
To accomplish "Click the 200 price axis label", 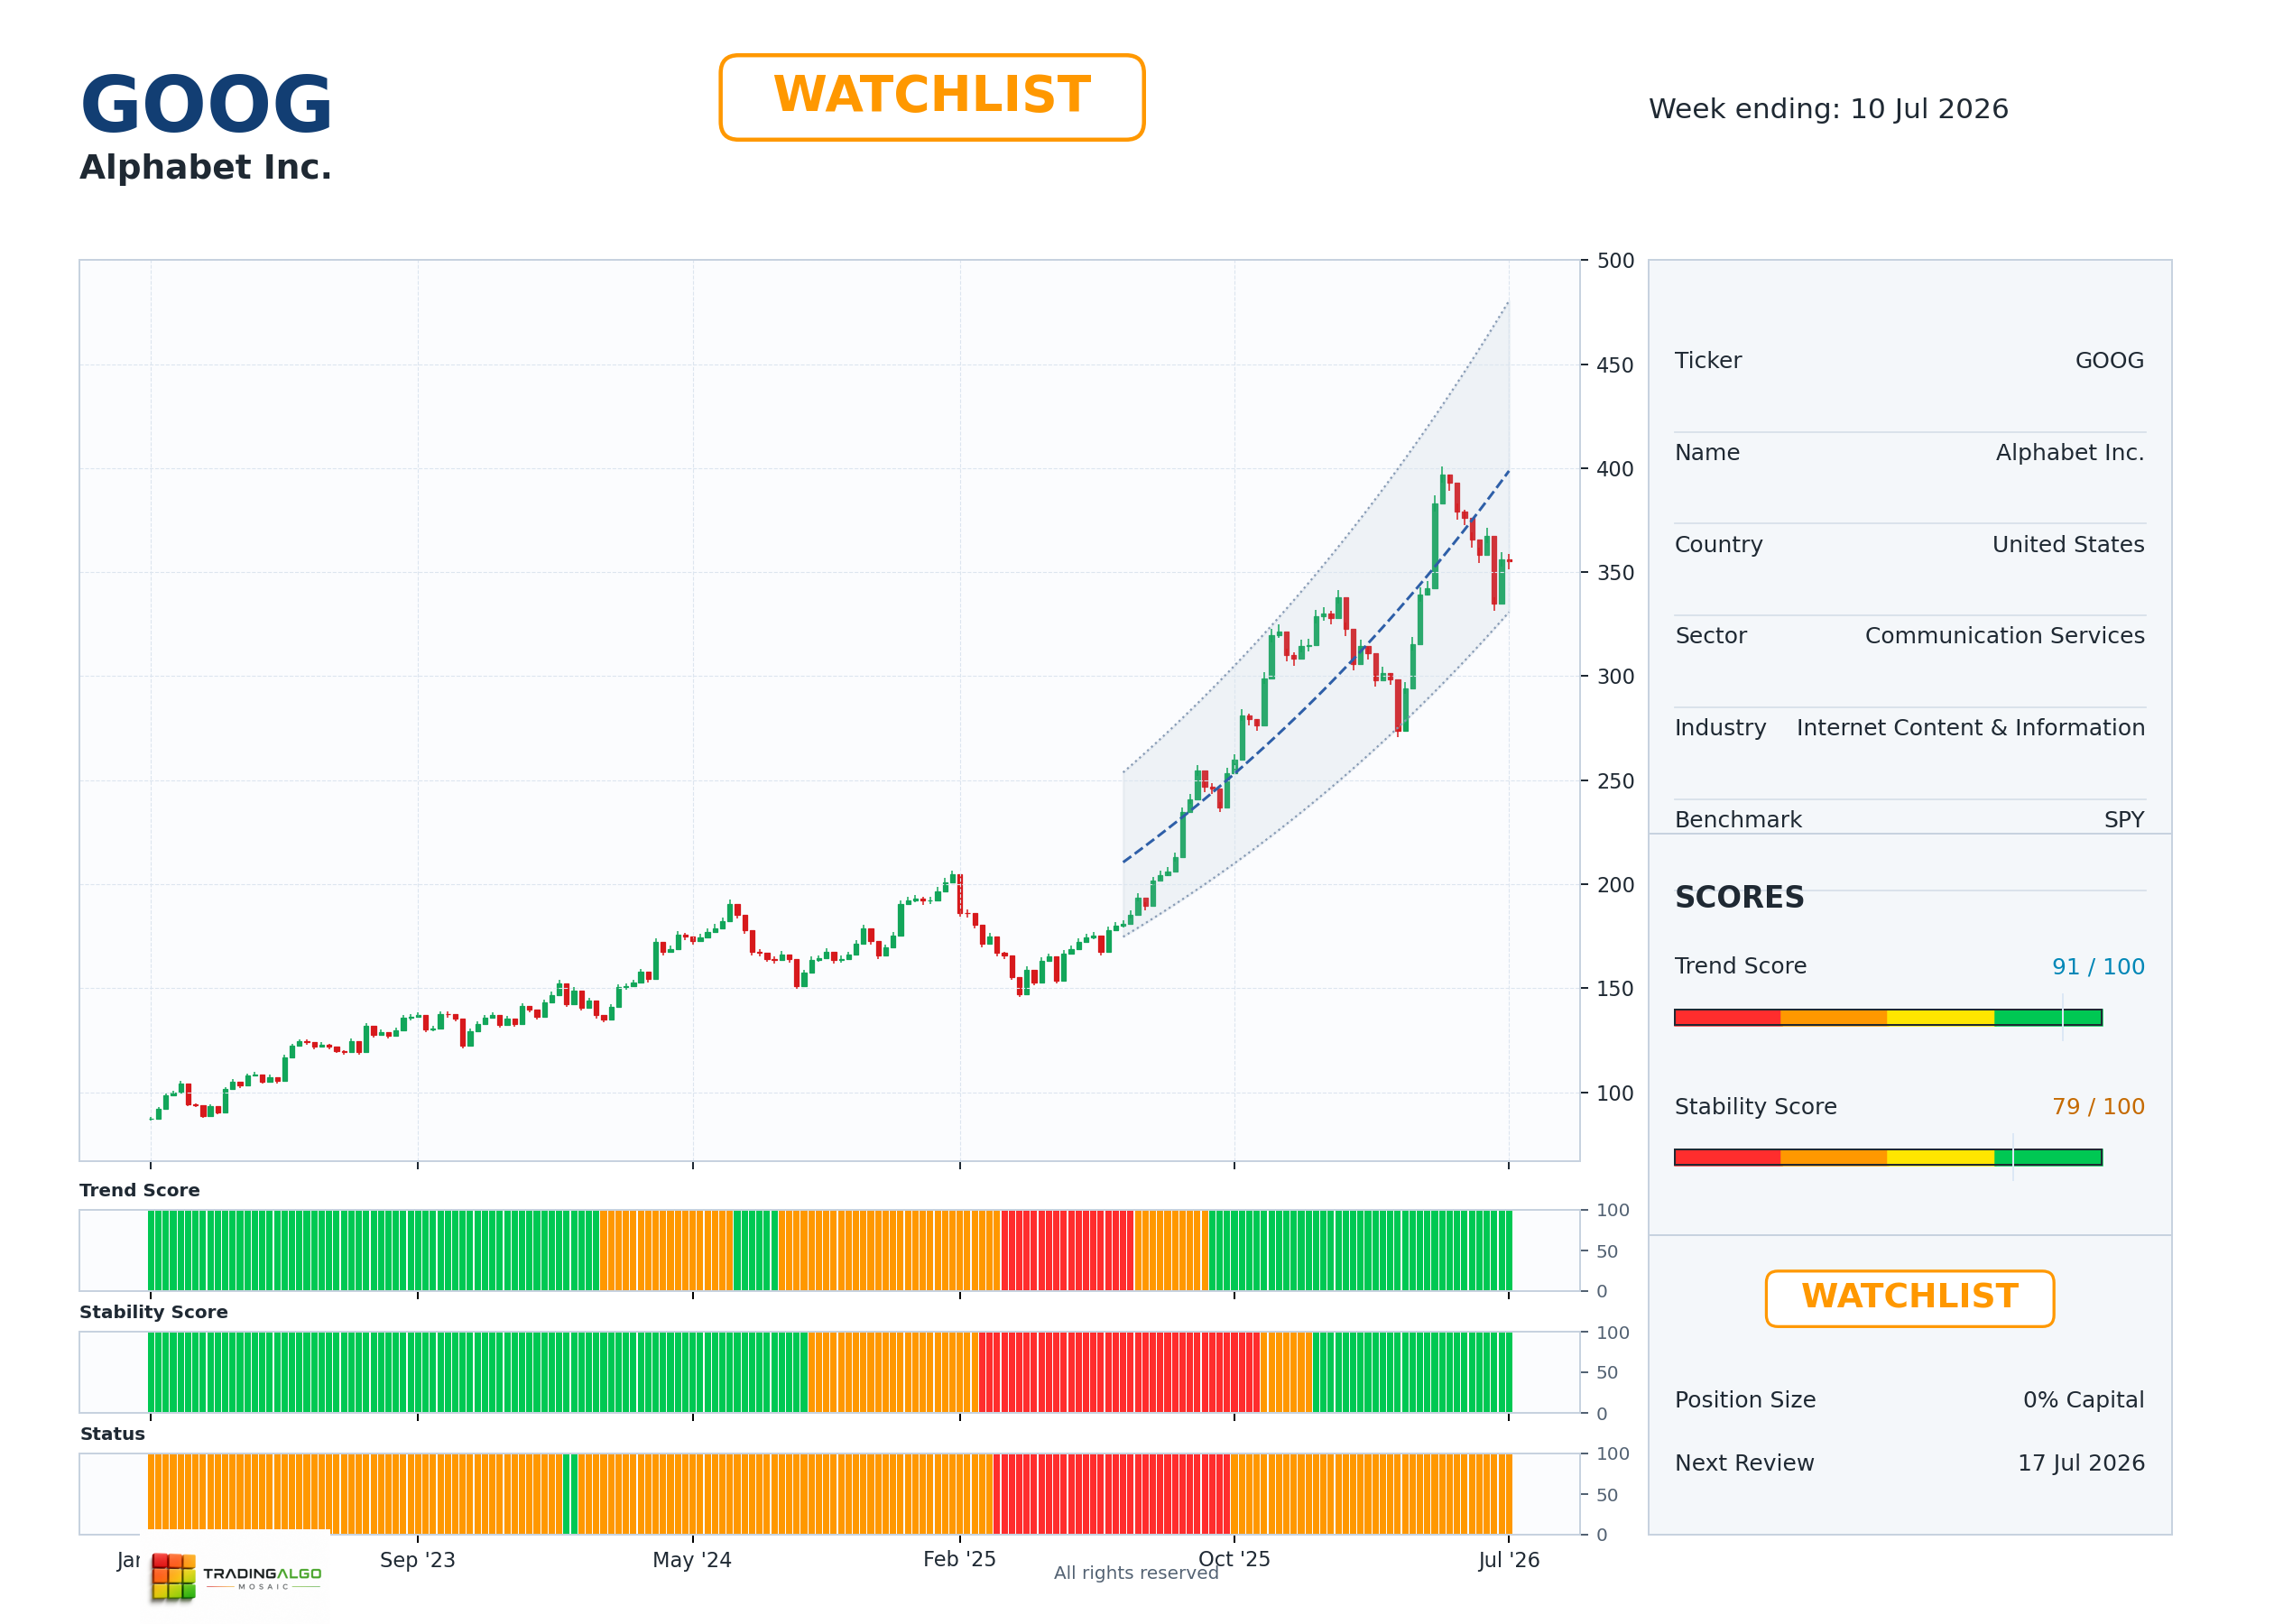I will pos(1615,885).
